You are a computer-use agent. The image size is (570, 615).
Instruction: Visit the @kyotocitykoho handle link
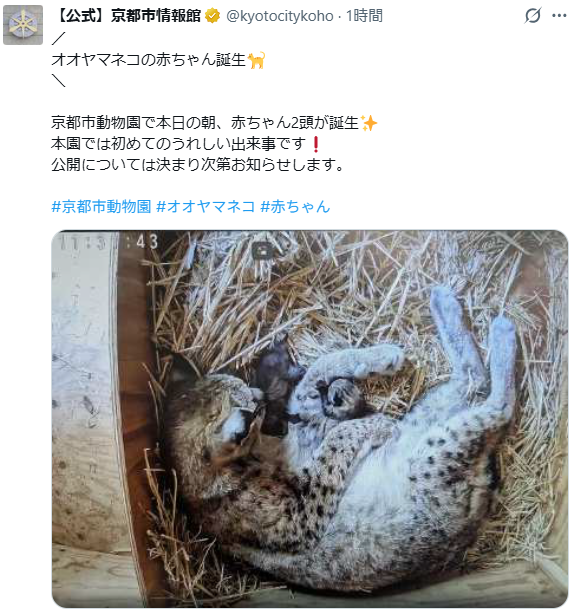tap(280, 16)
